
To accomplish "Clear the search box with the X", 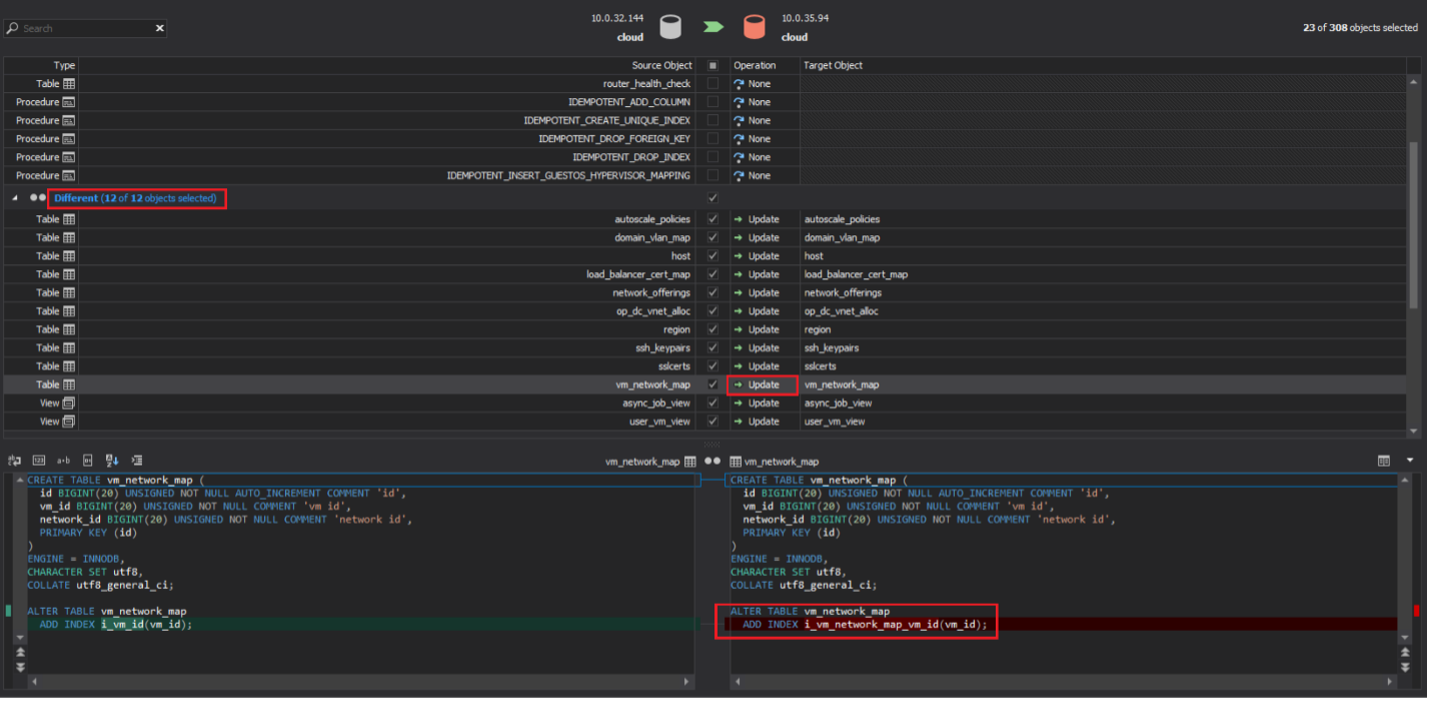I will click(x=159, y=28).
